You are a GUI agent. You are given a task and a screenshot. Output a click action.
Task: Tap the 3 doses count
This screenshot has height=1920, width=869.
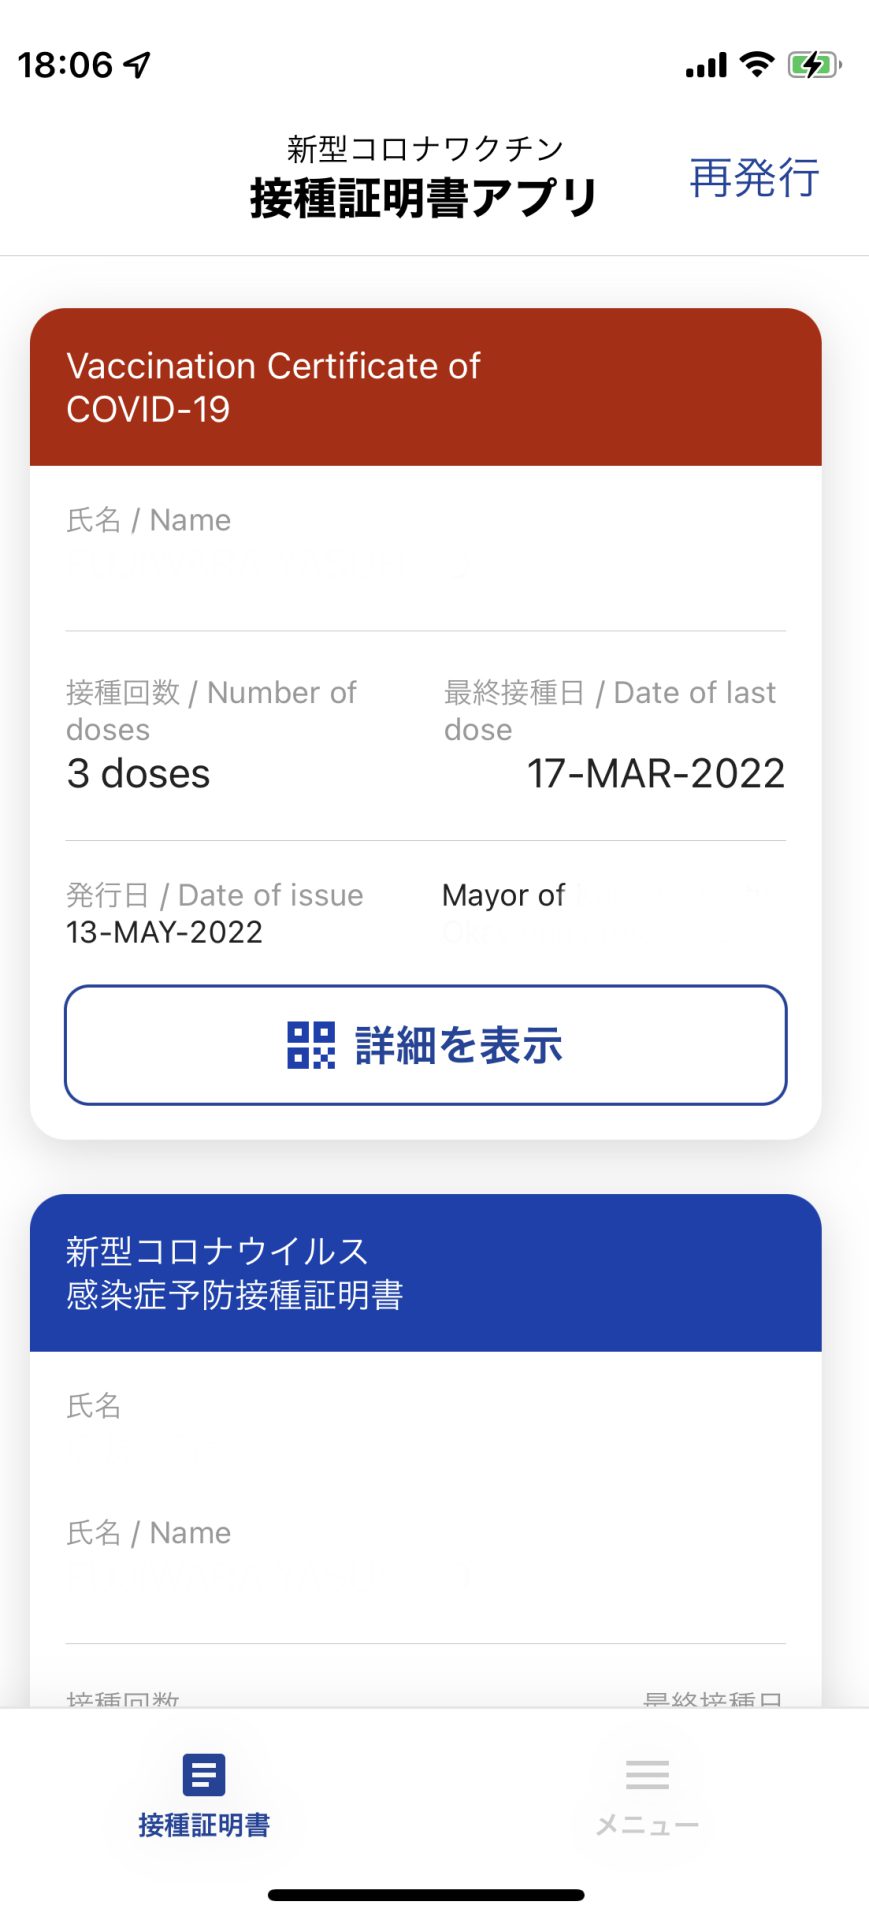[138, 773]
